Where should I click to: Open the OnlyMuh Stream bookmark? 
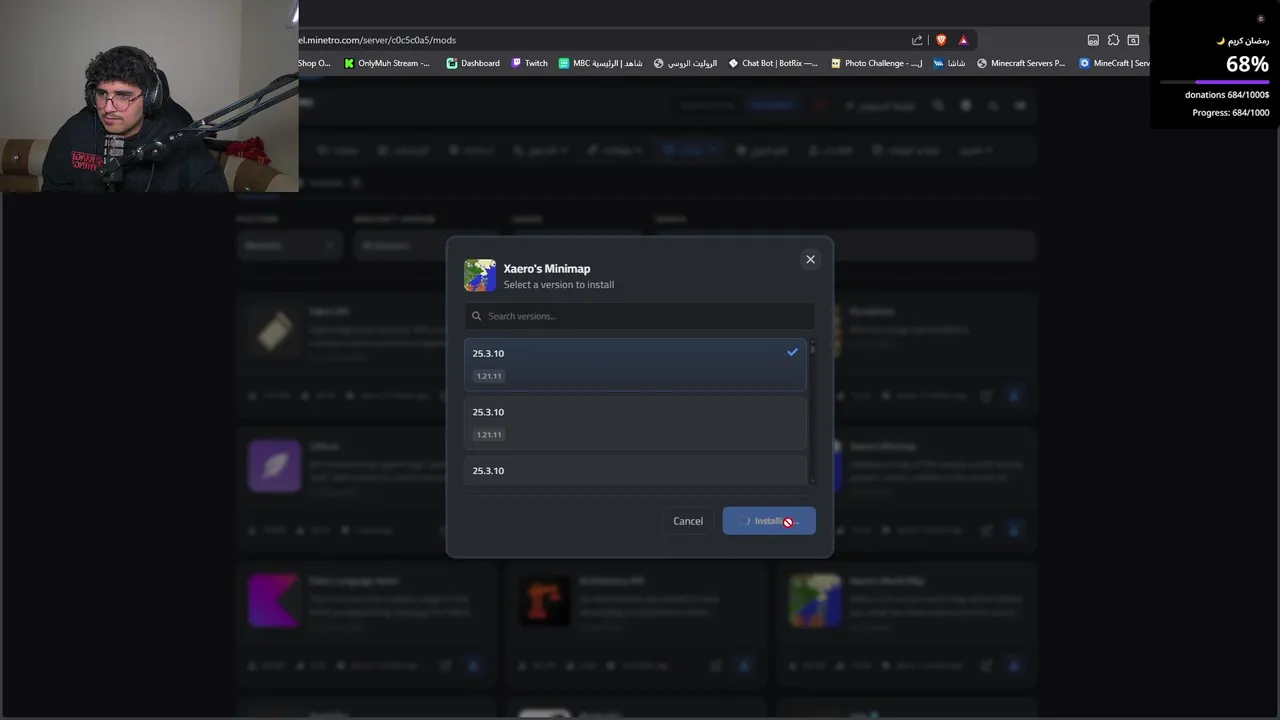tap(387, 63)
